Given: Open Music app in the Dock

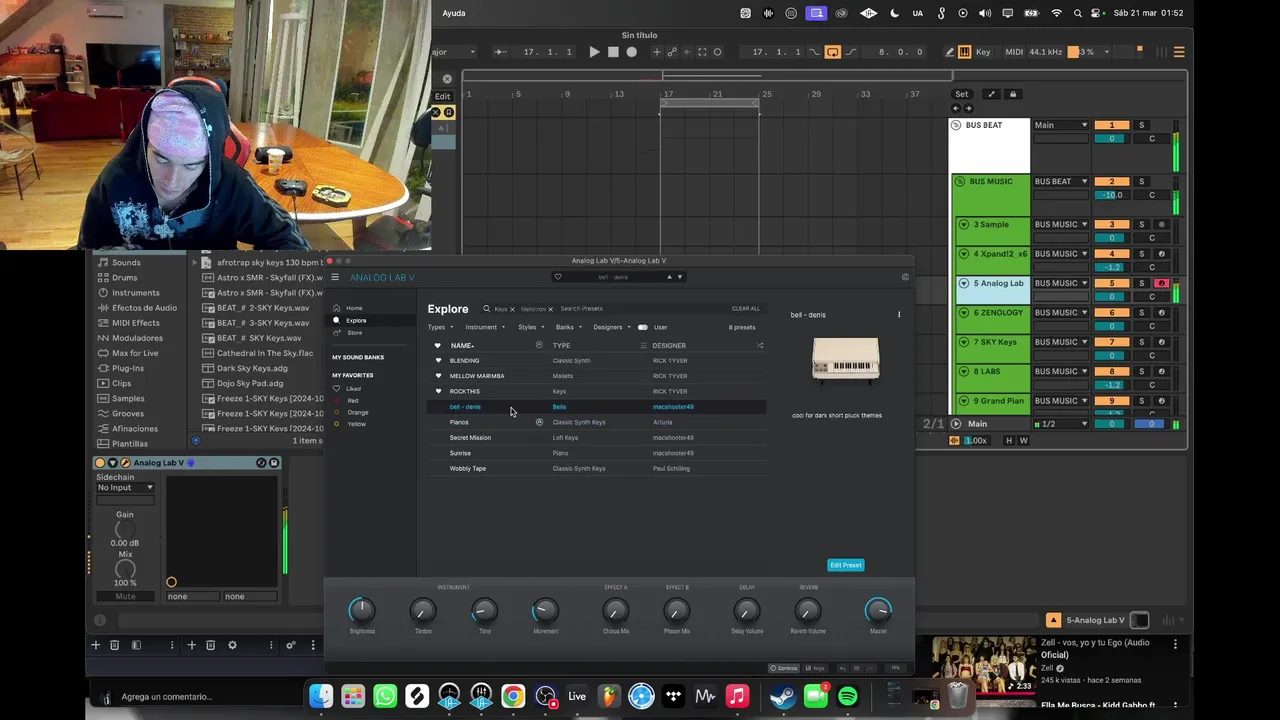Looking at the screenshot, I should tap(737, 696).
